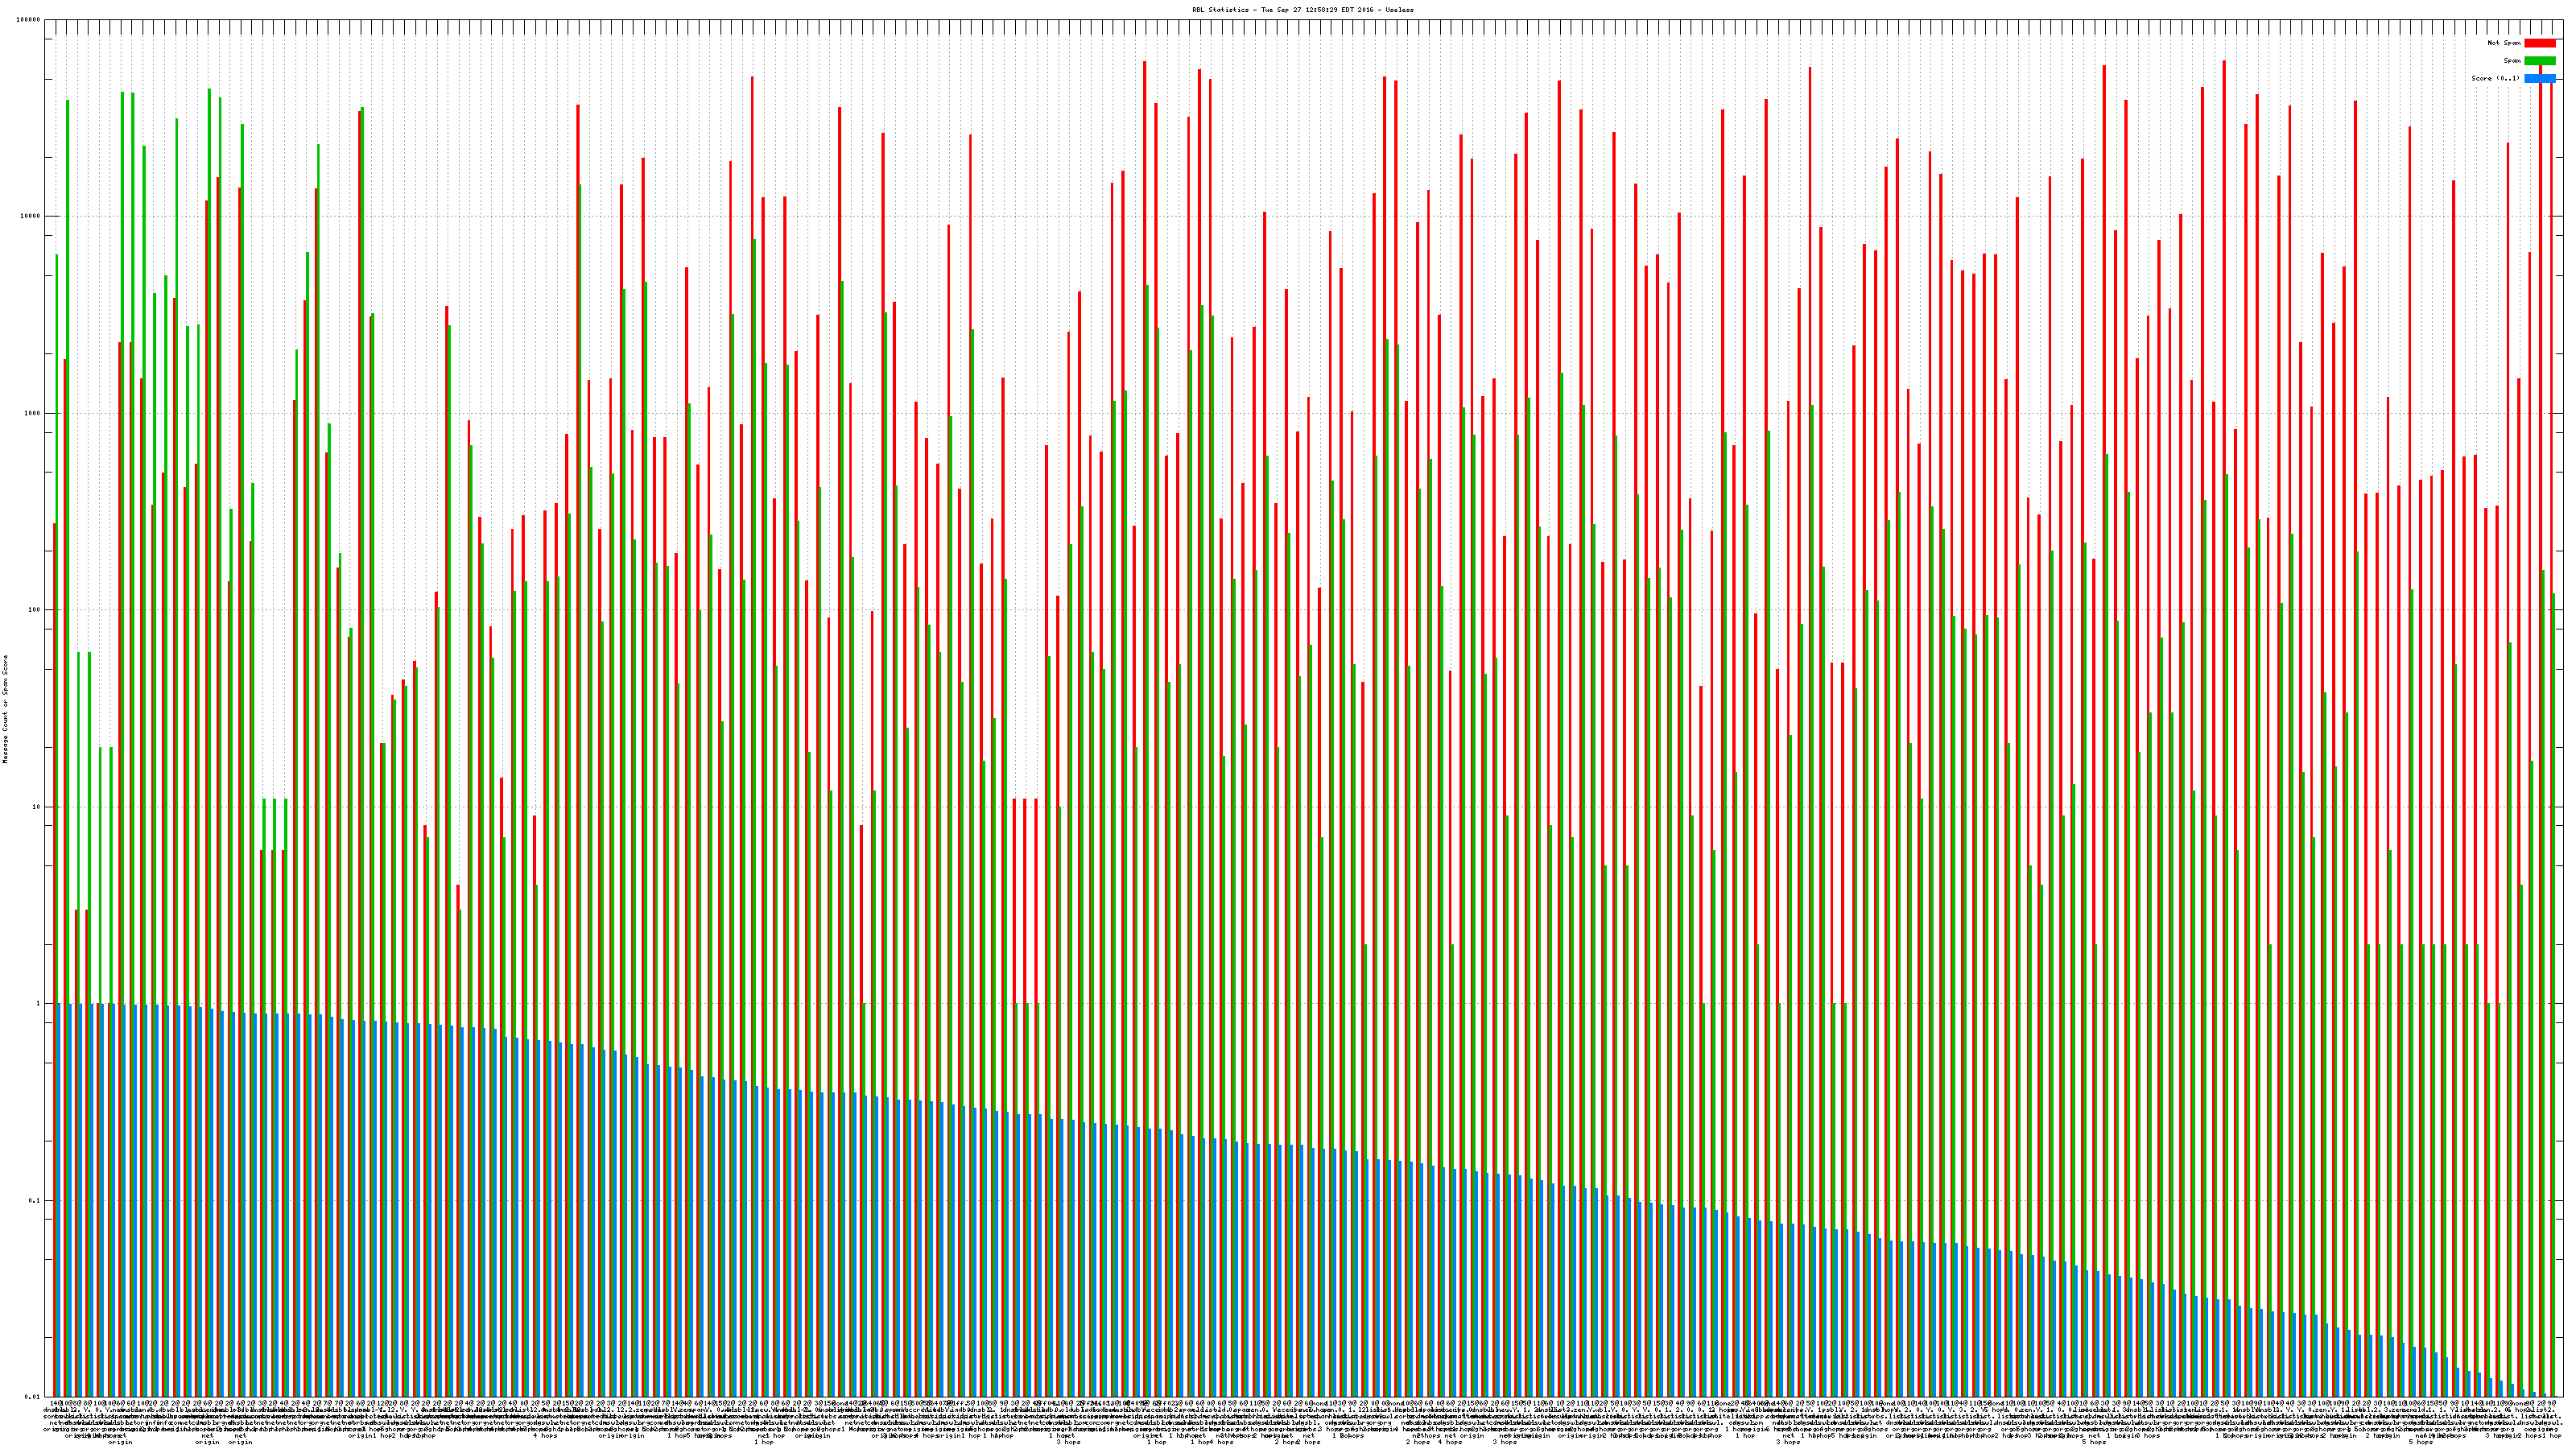Click the 1000 y-axis tick label
This screenshot has height=1449, width=2576.
tap(33, 413)
